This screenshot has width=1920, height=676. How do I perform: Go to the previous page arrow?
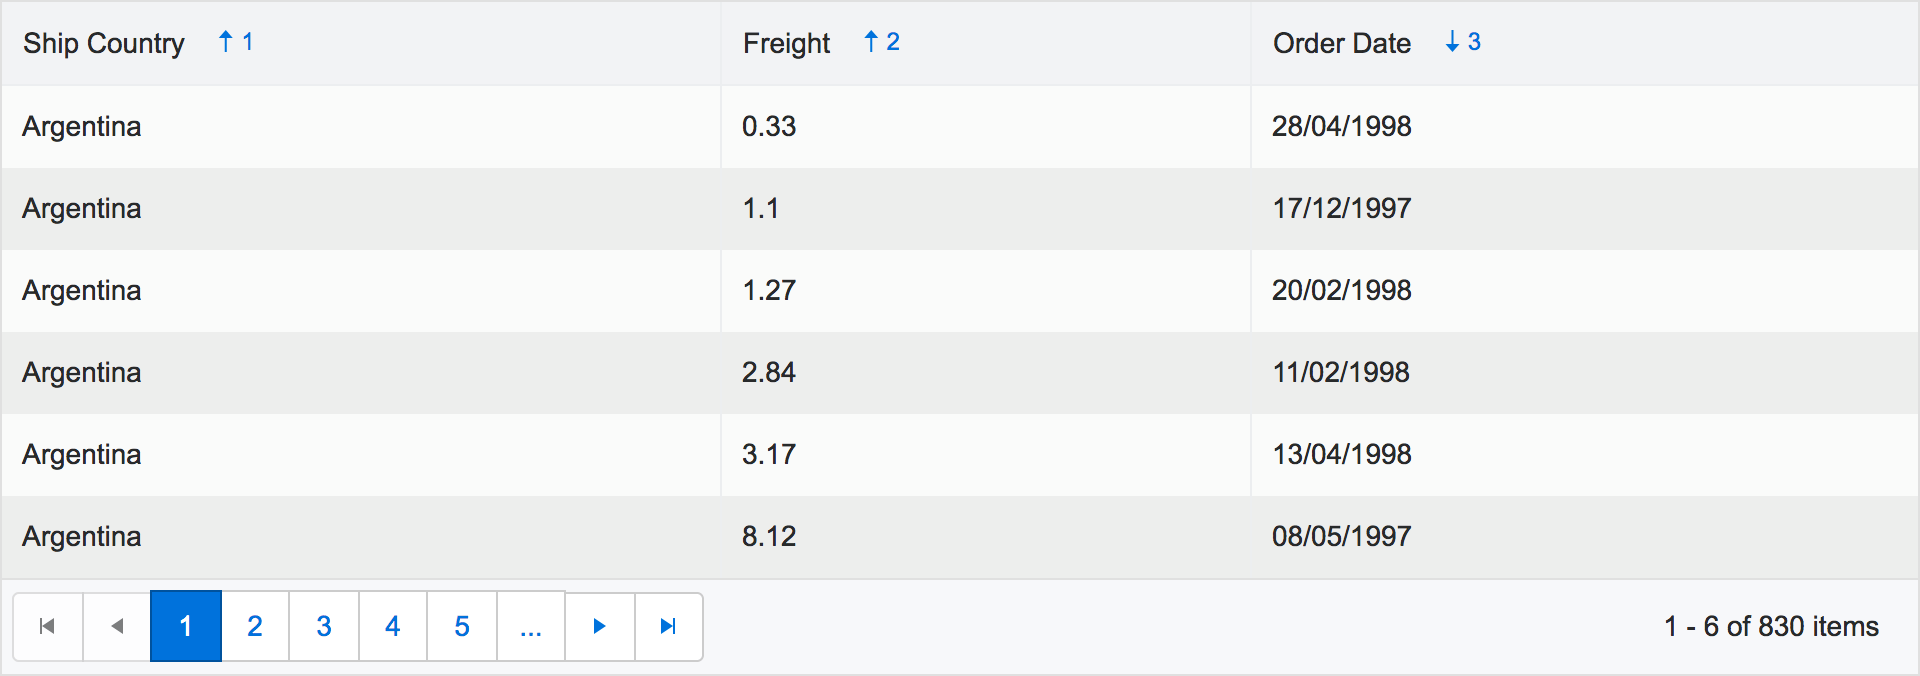coord(117,626)
